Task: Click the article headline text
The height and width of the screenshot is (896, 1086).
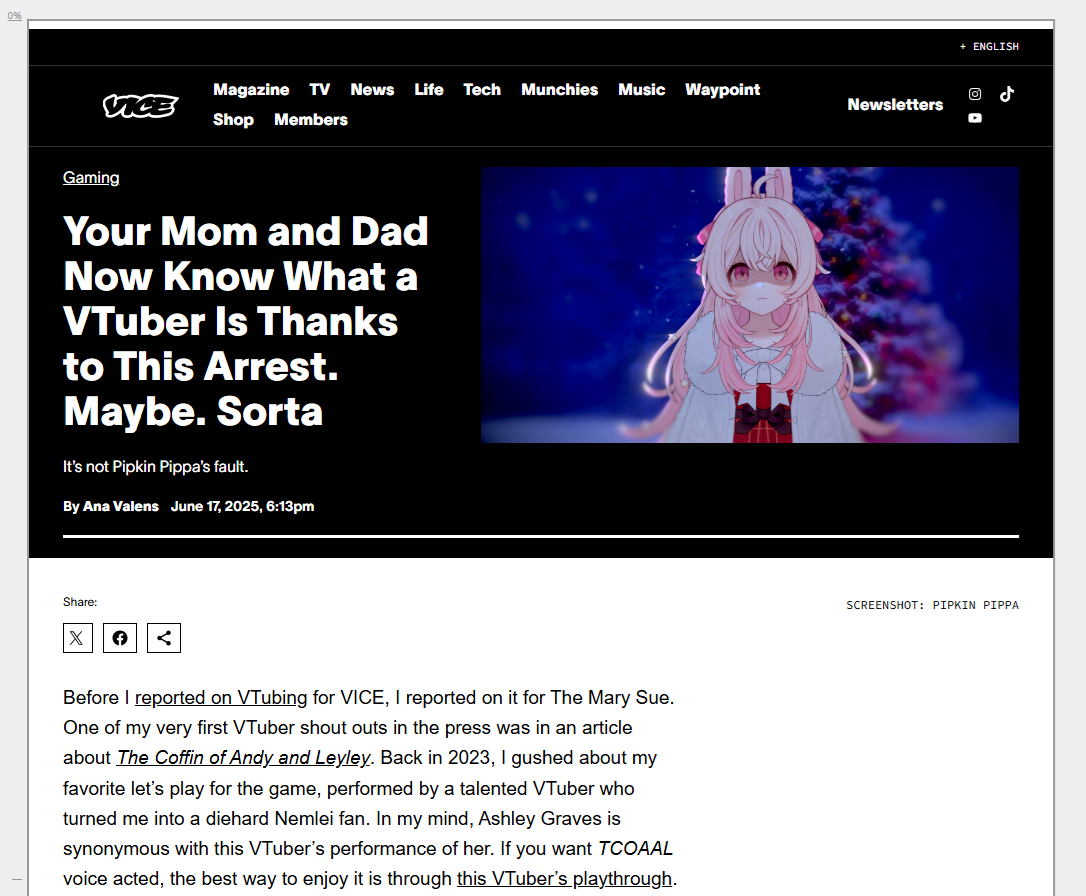Action: (x=246, y=321)
